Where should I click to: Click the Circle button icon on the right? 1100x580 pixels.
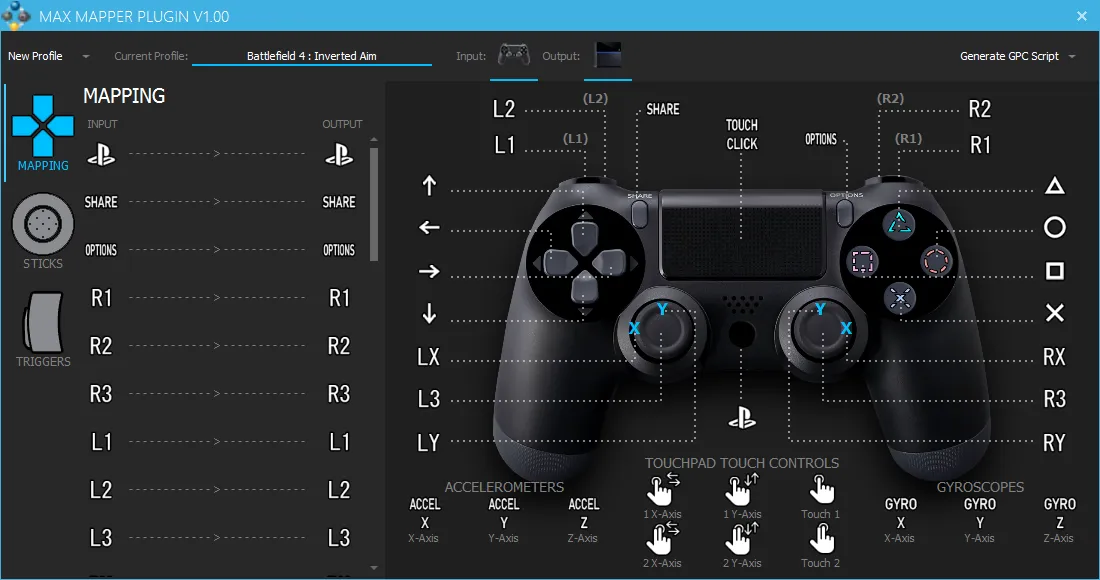tap(1054, 227)
